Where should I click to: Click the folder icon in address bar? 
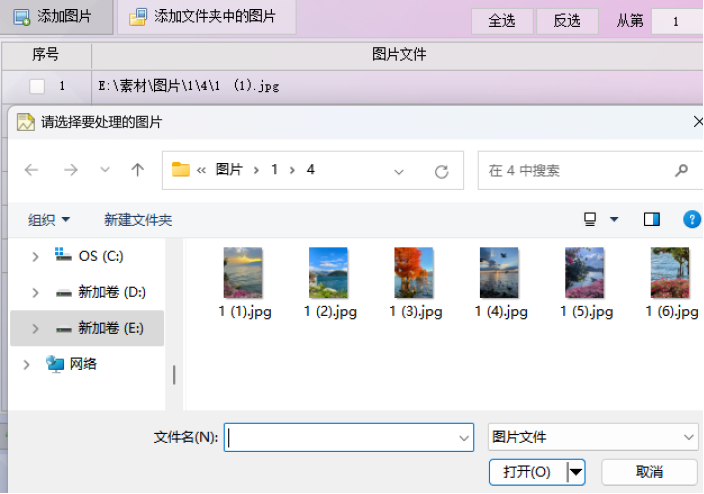pos(180,170)
